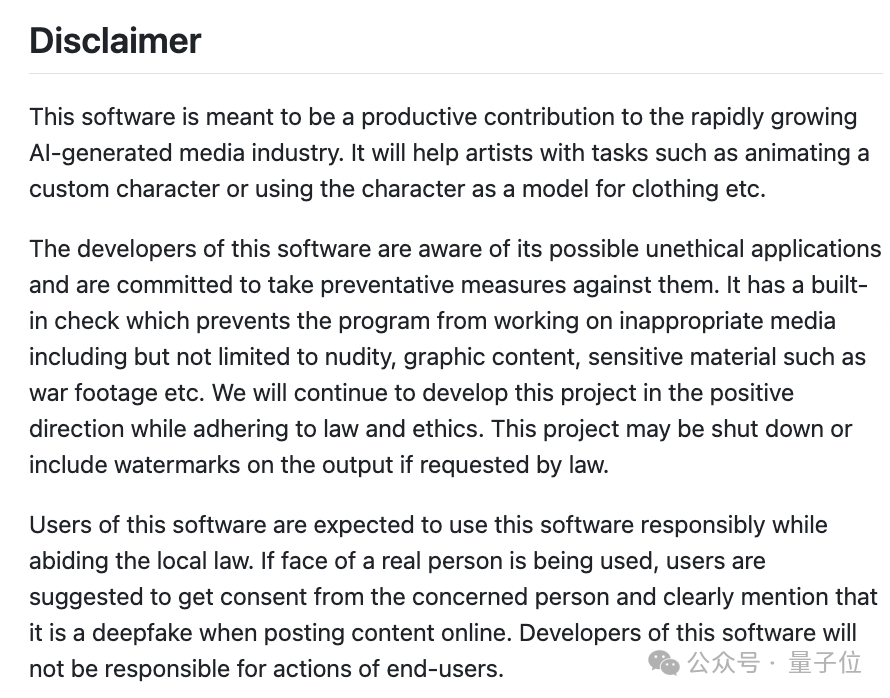Click the horizontal divider under Disclaimer
The width and height of the screenshot is (890, 698).
click(x=456, y=73)
